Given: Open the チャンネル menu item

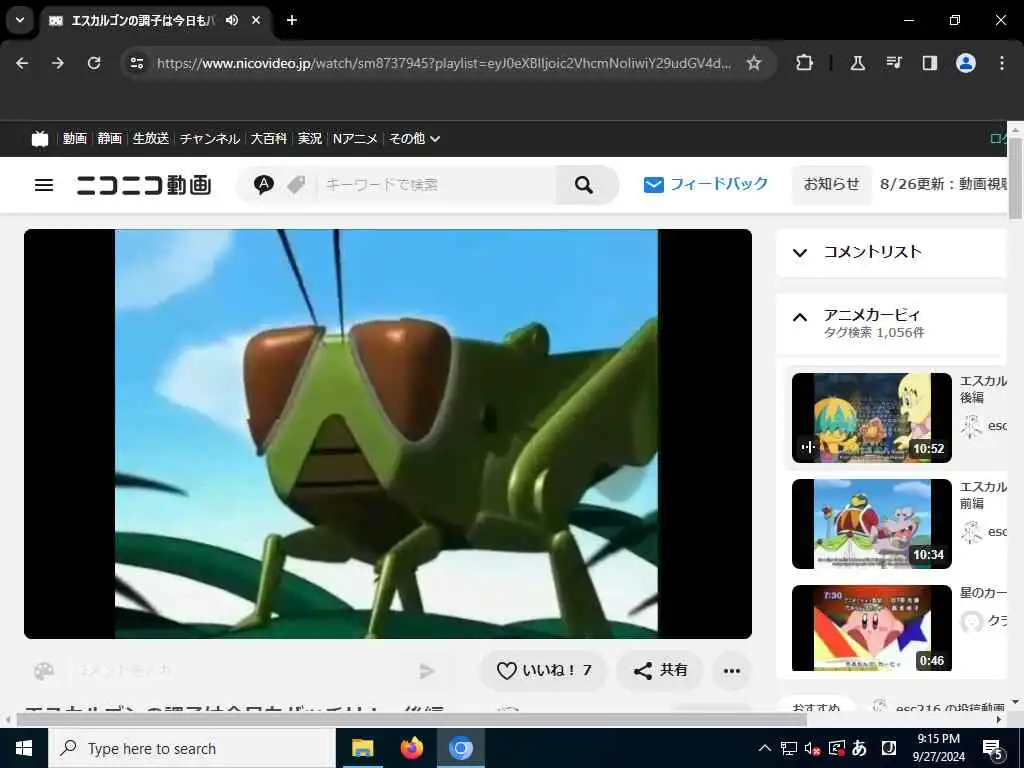Looking at the screenshot, I should click(210, 138).
